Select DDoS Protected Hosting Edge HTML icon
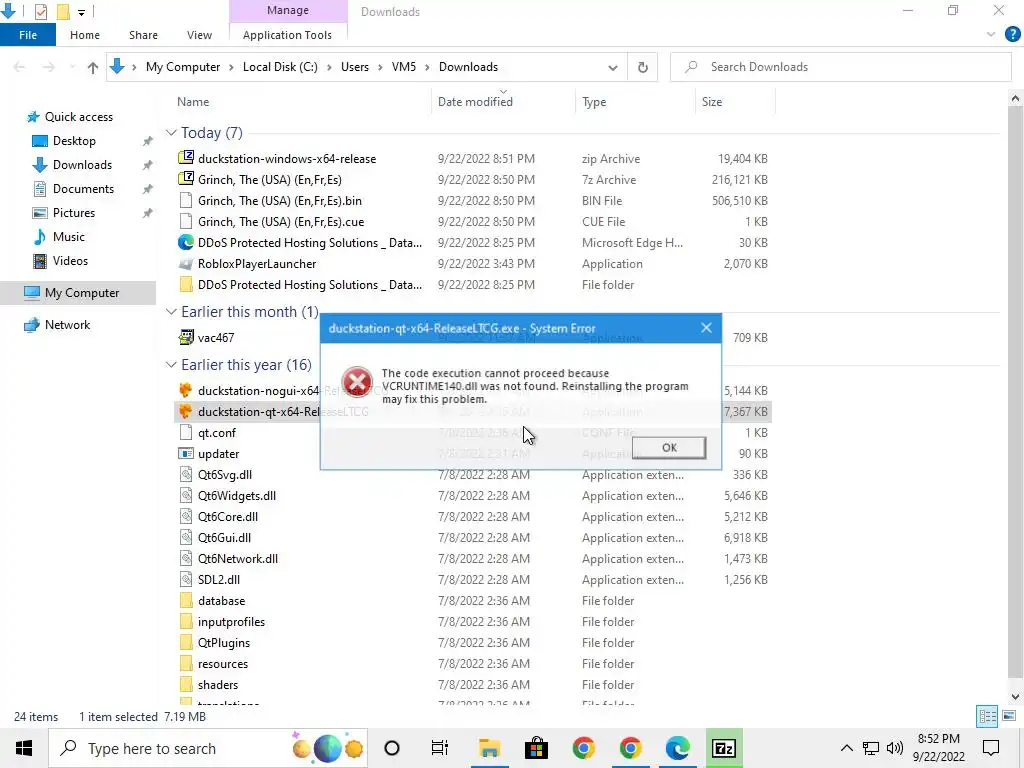This screenshot has width=1024, height=768. [x=185, y=242]
